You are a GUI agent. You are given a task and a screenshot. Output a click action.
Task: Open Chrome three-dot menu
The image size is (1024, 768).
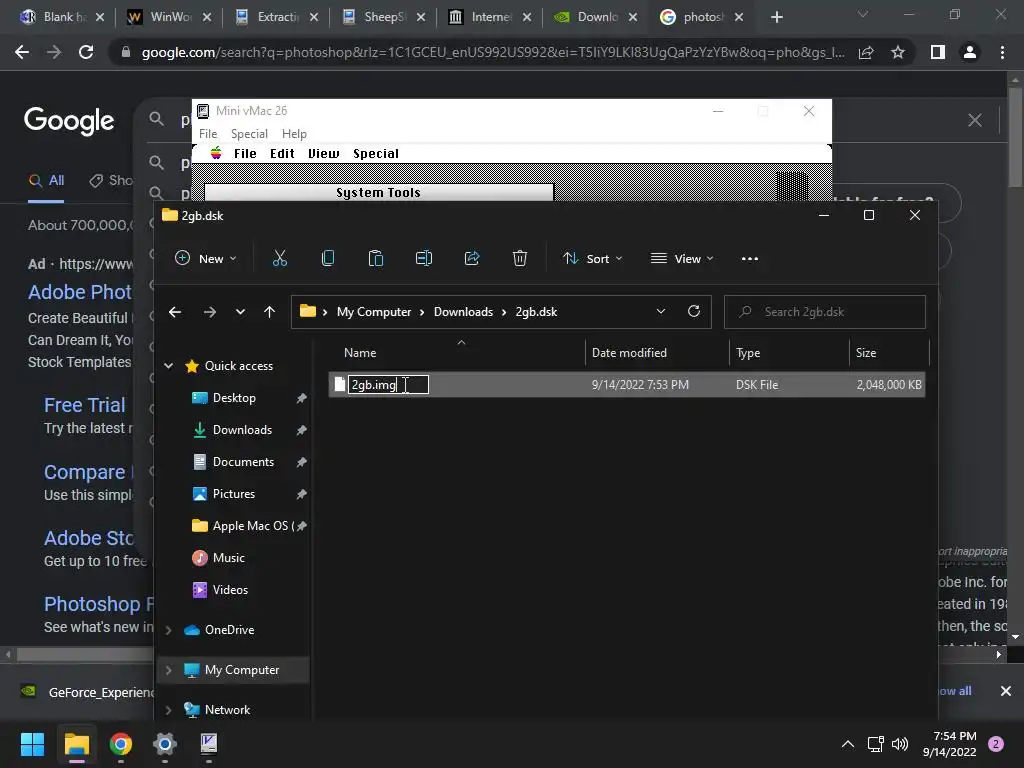1002,52
